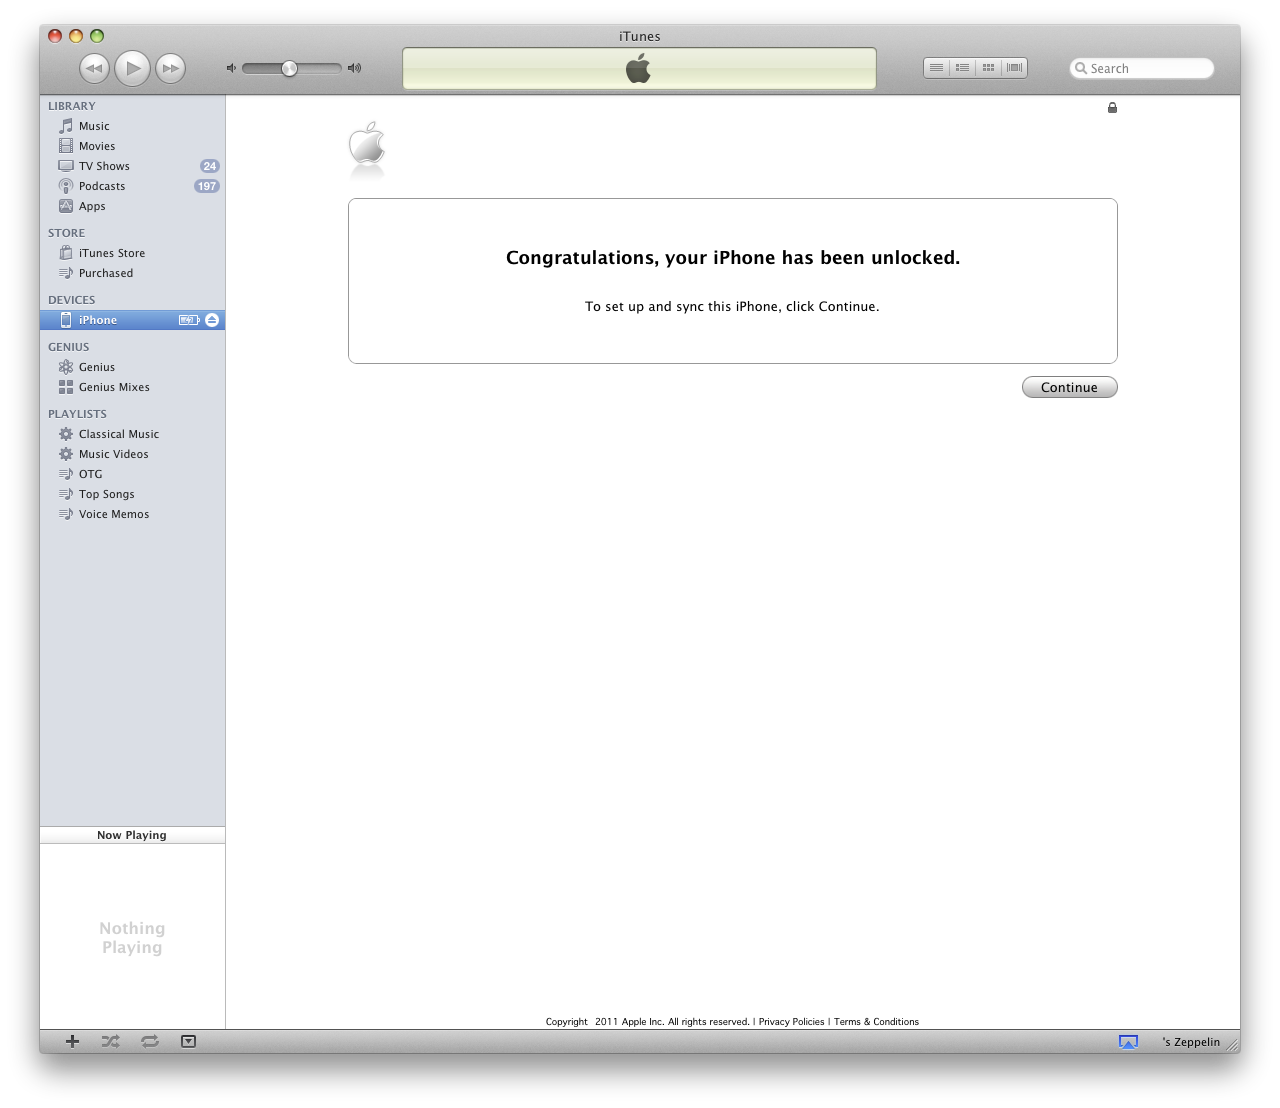Click the gear icon beside Music Videos
This screenshot has height=1108, width=1280.
[66, 454]
